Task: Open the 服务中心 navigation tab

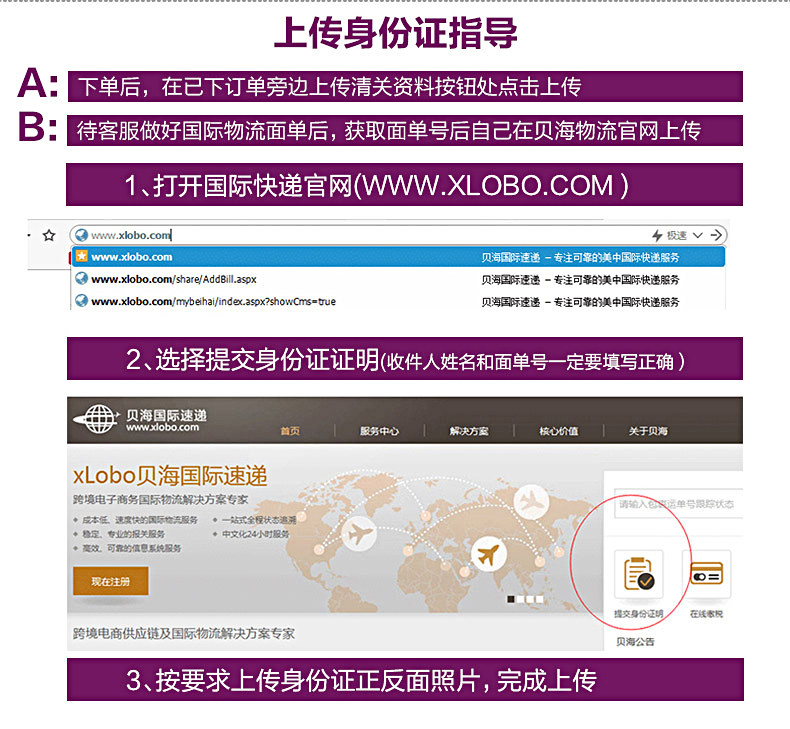Action: click(379, 431)
